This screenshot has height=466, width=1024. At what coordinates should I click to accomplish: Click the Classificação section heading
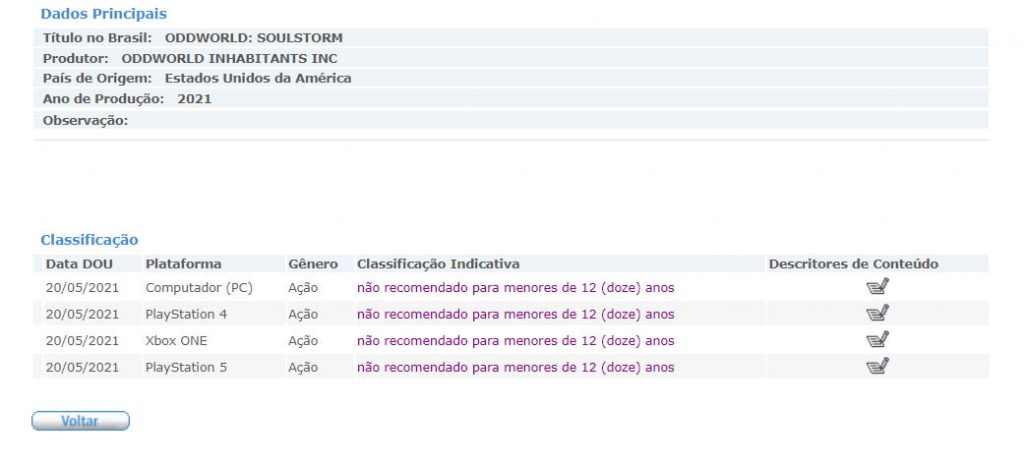(89, 240)
